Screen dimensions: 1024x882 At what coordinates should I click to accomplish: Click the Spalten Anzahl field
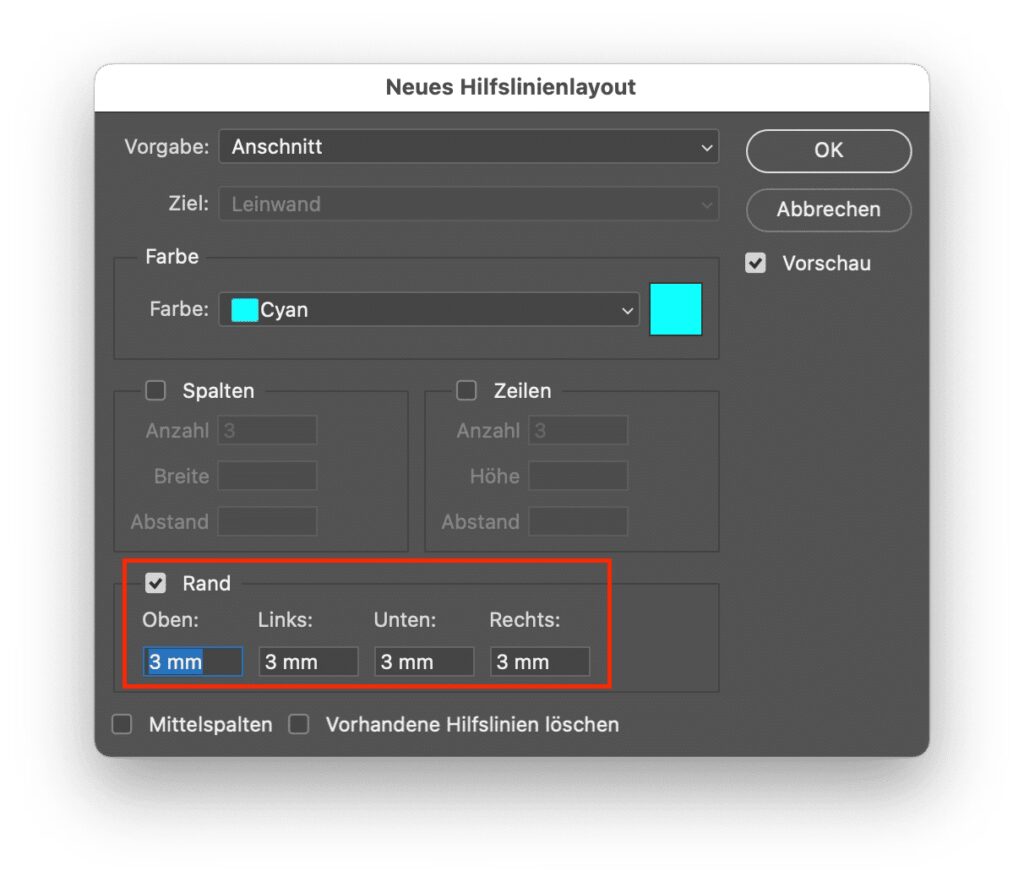click(267, 431)
